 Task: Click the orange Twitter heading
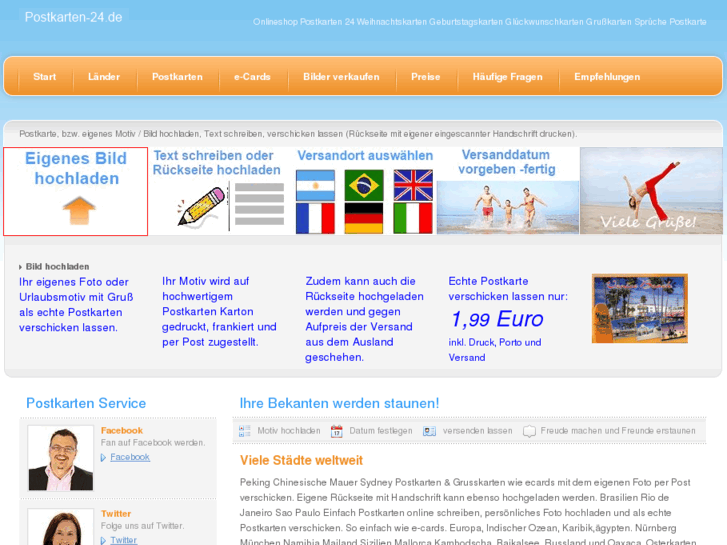pyautogui.click(x=116, y=513)
